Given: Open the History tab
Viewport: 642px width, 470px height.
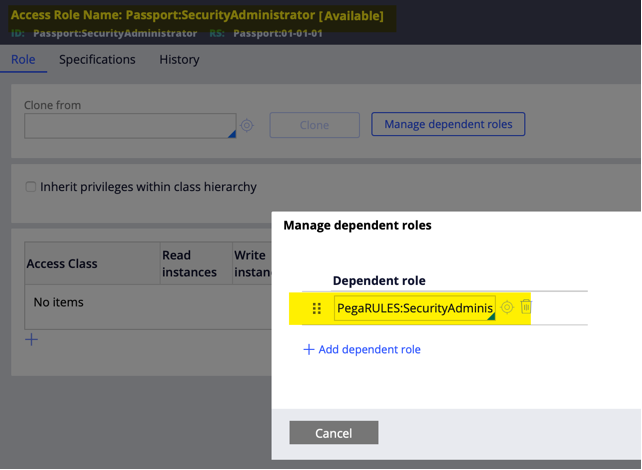Looking at the screenshot, I should [179, 60].
